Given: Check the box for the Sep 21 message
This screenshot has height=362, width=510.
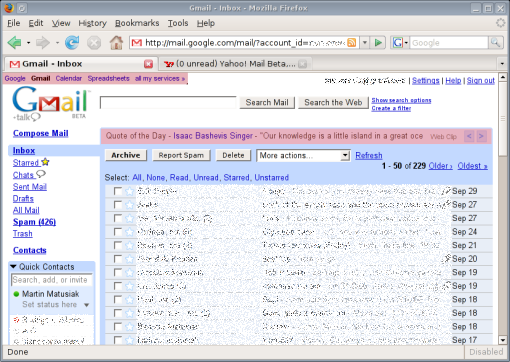Looking at the screenshot, I should (117, 246).
